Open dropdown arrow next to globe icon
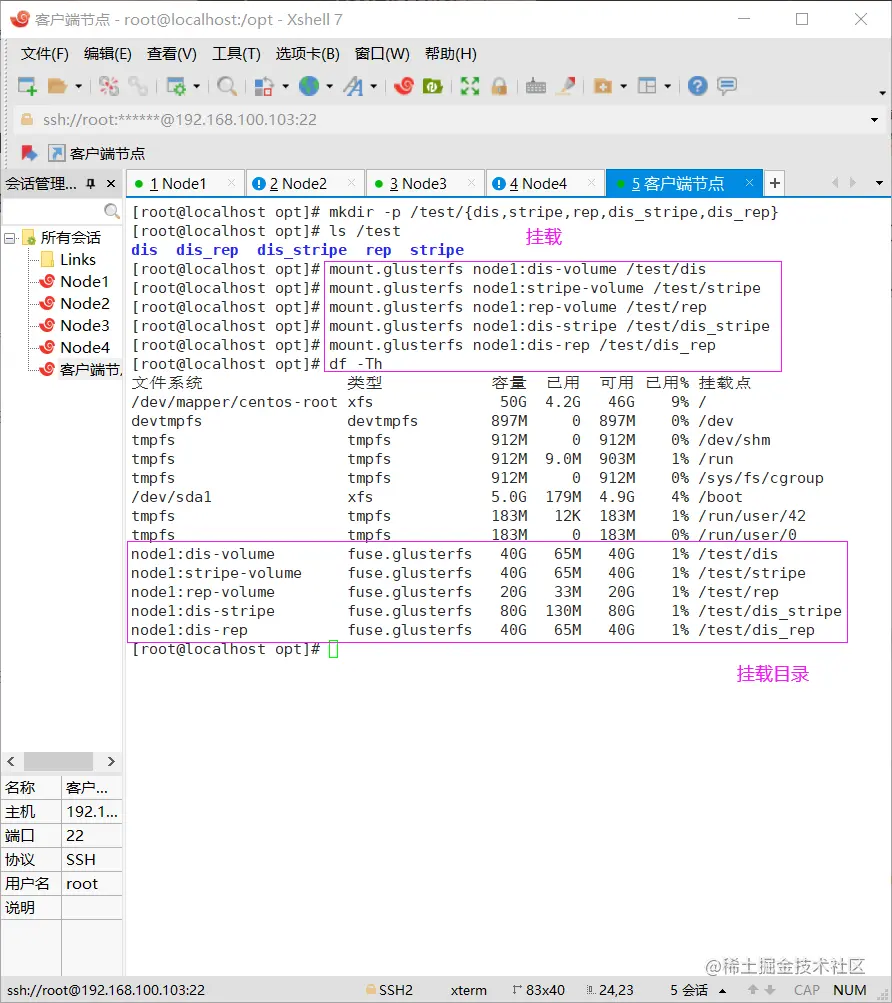The height and width of the screenshot is (1003, 892). (x=330, y=86)
